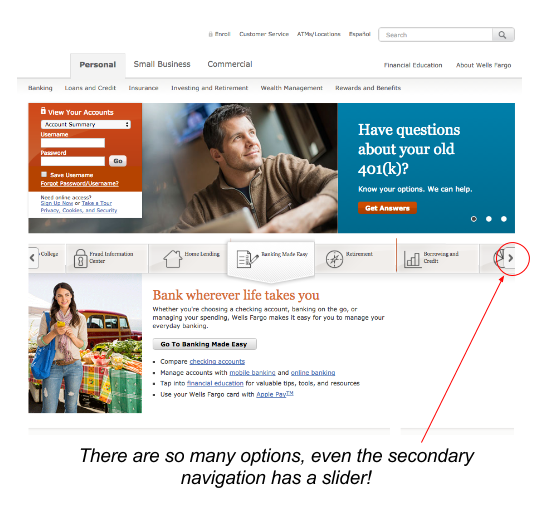Open the Take a Tour link
The image size is (553, 507).
pyautogui.click(x=97, y=203)
